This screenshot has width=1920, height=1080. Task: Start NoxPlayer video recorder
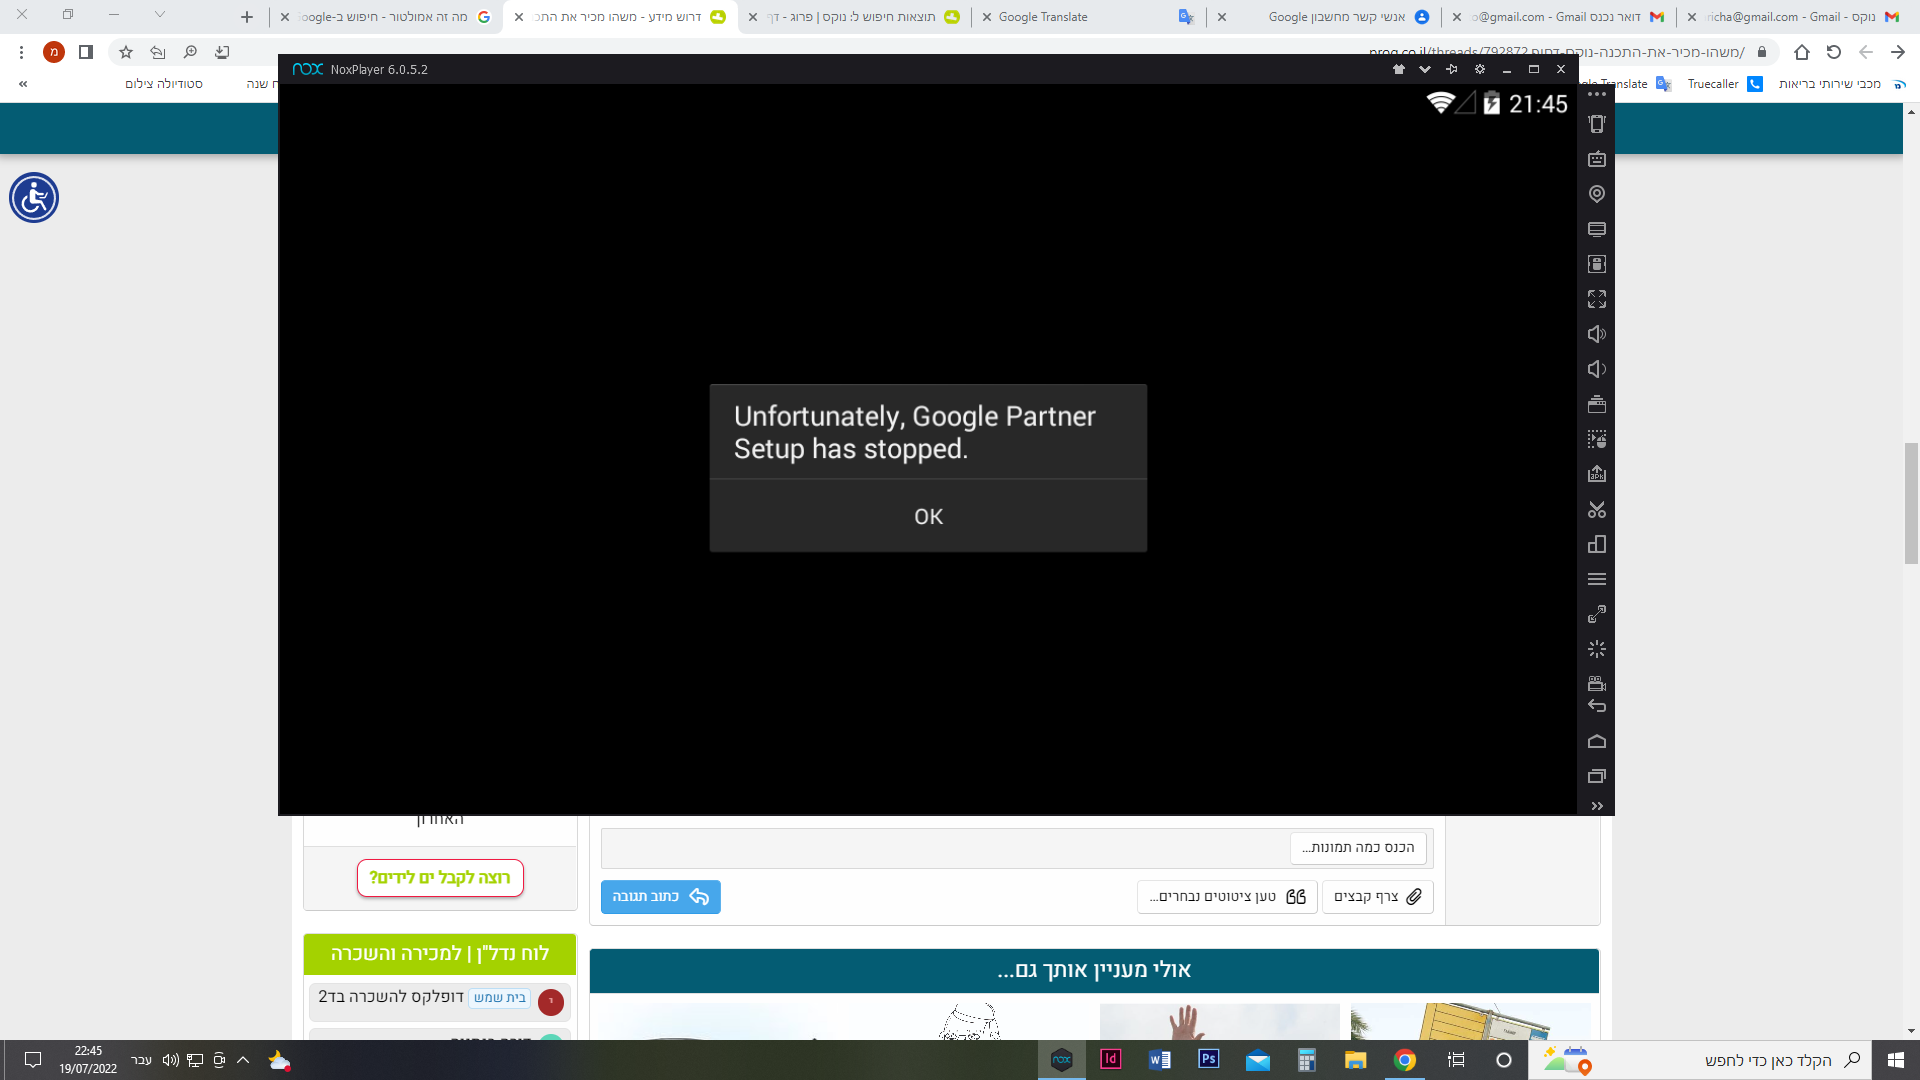[x=1597, y=683]
